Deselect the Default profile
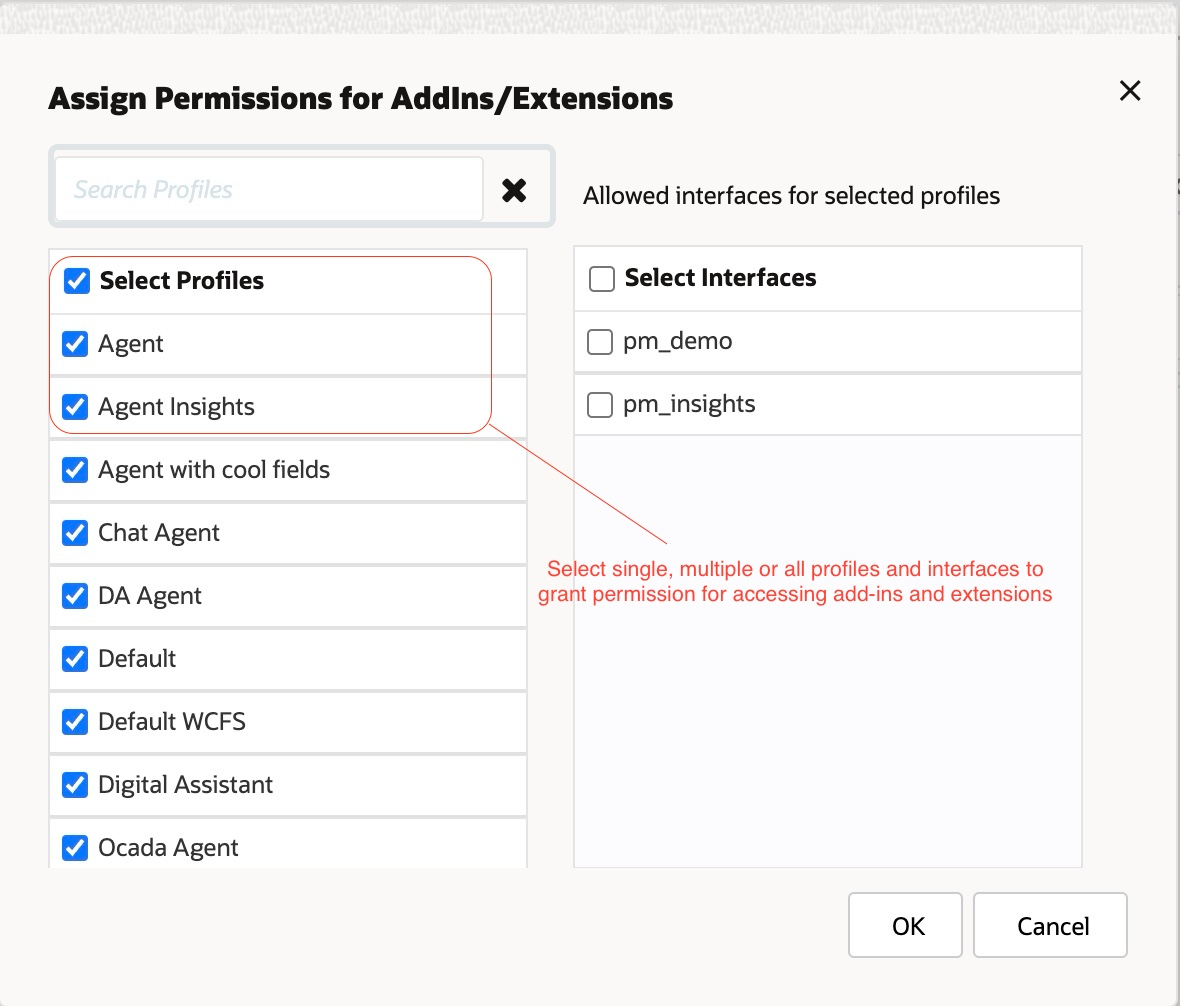The height and width of the screenshot is (1006, 1180). pos(76,658)
